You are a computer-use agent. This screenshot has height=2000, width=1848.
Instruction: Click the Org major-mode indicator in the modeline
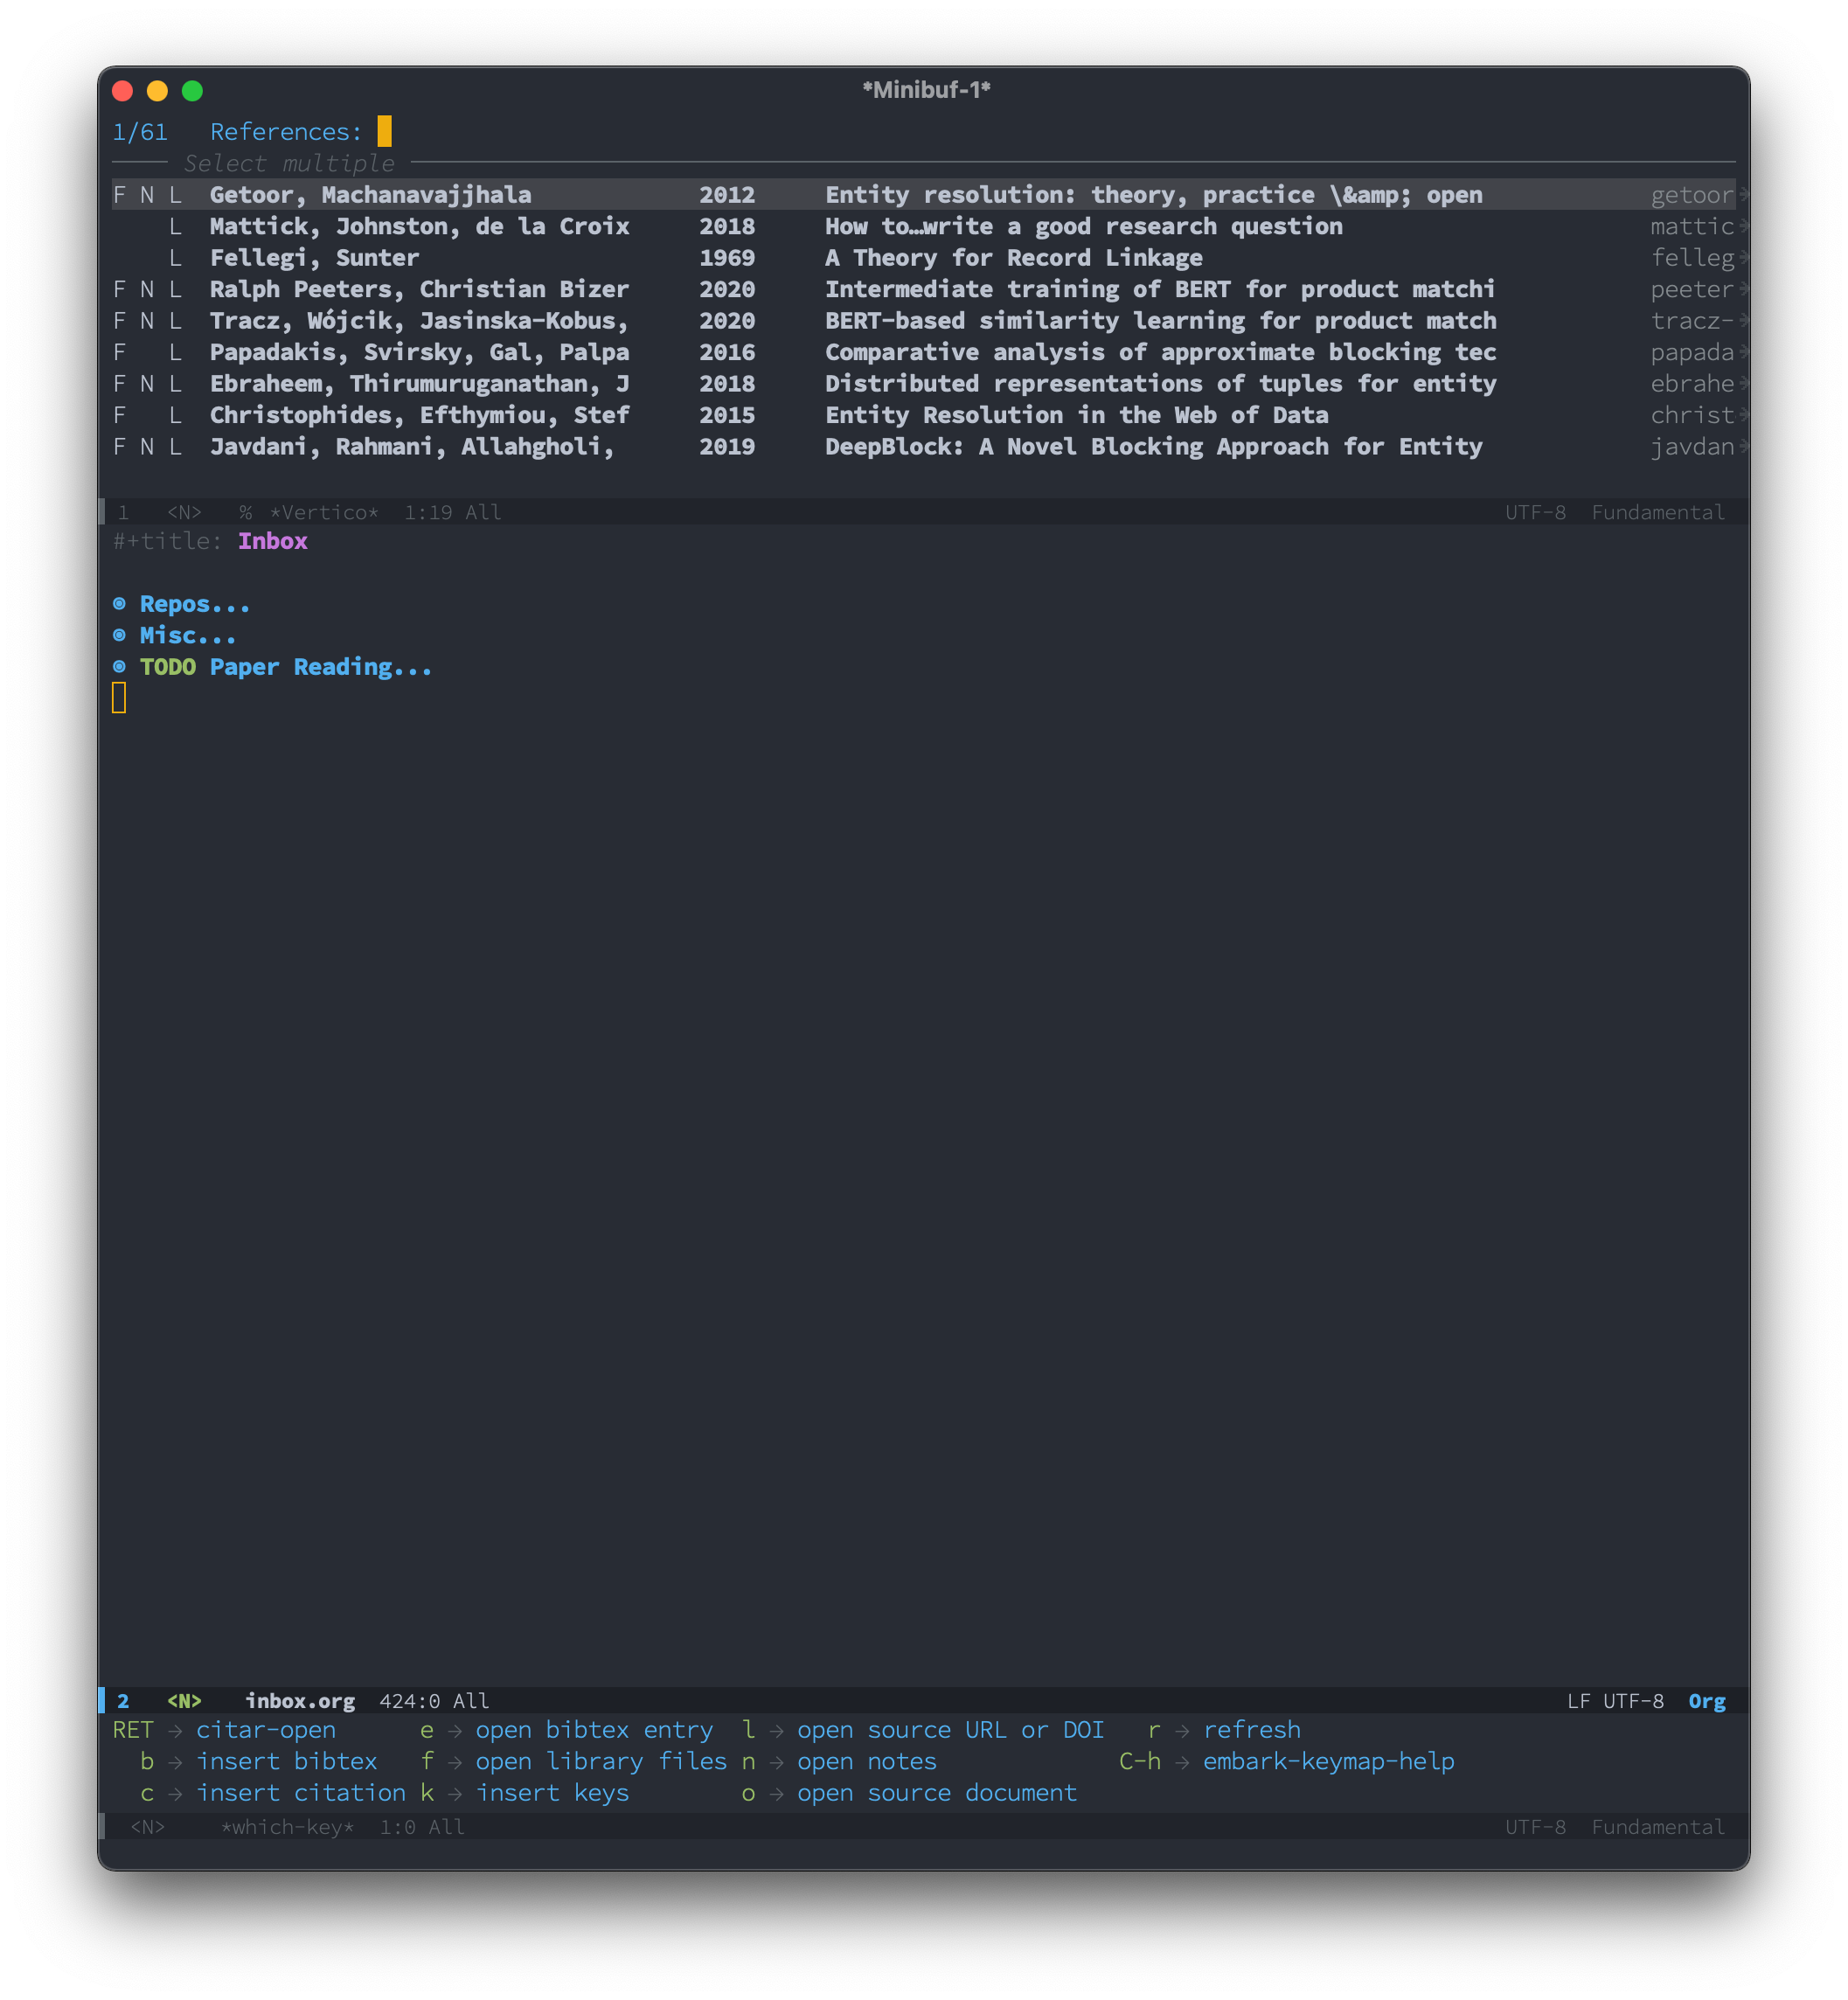point(1708,1700)
